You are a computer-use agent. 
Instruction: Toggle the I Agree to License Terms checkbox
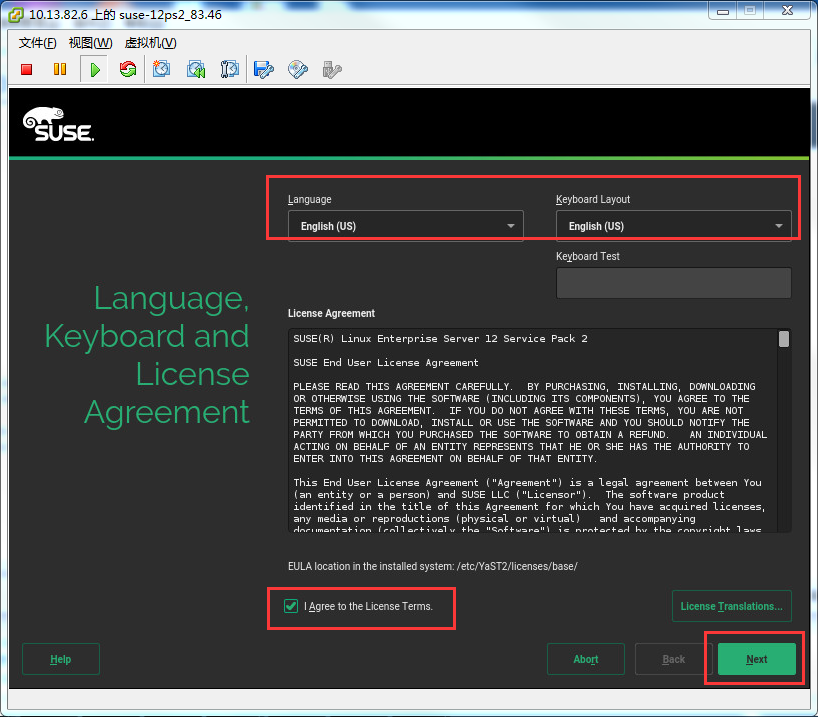click(x=291, y=606)
